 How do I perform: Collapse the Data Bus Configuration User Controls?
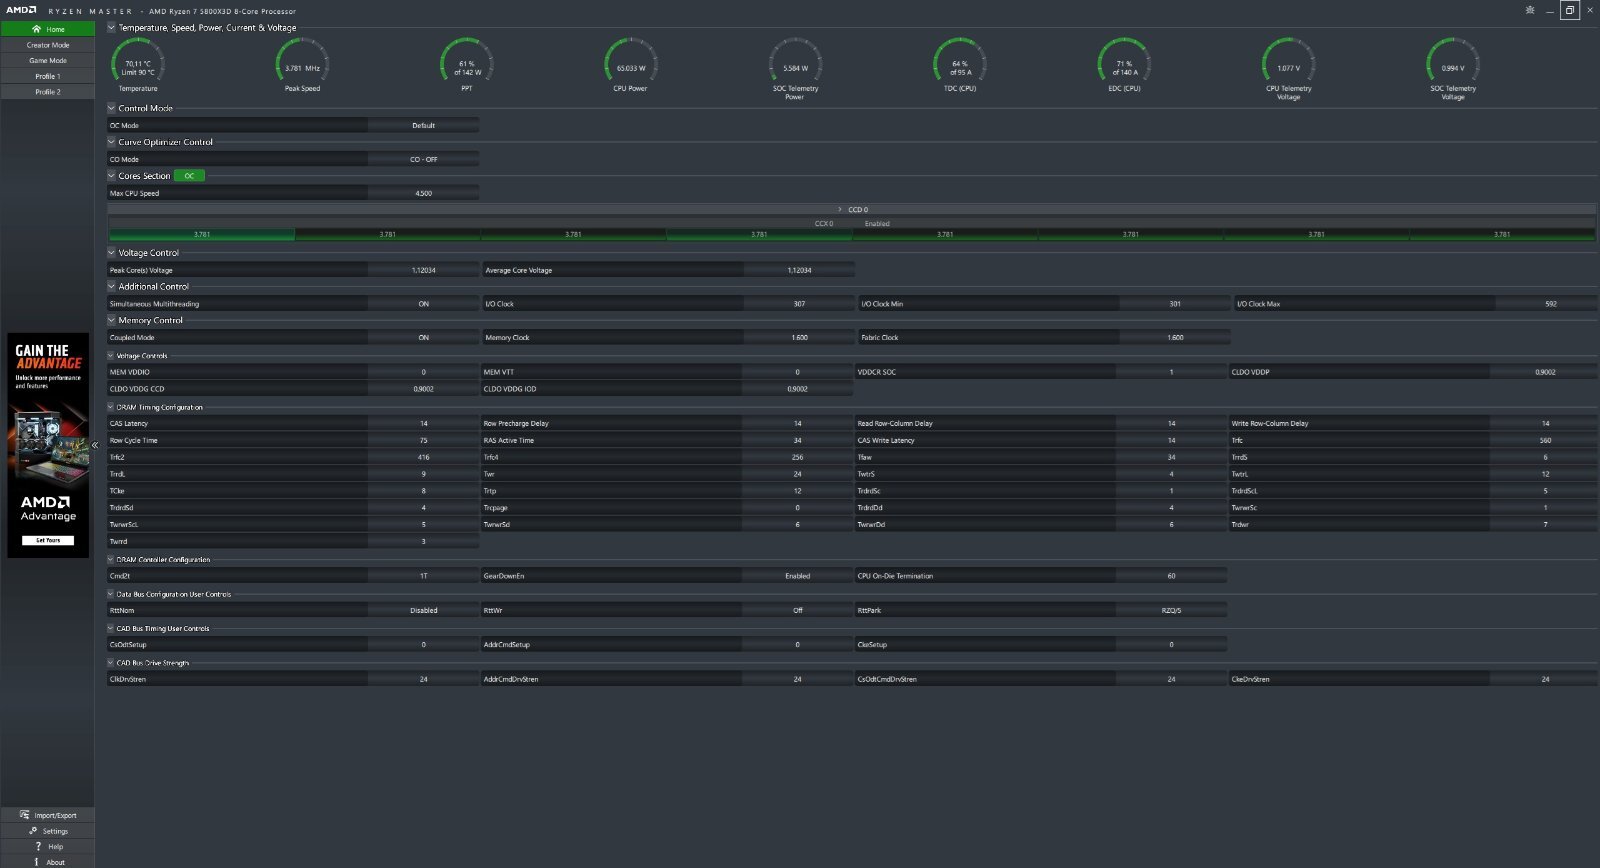111,594
